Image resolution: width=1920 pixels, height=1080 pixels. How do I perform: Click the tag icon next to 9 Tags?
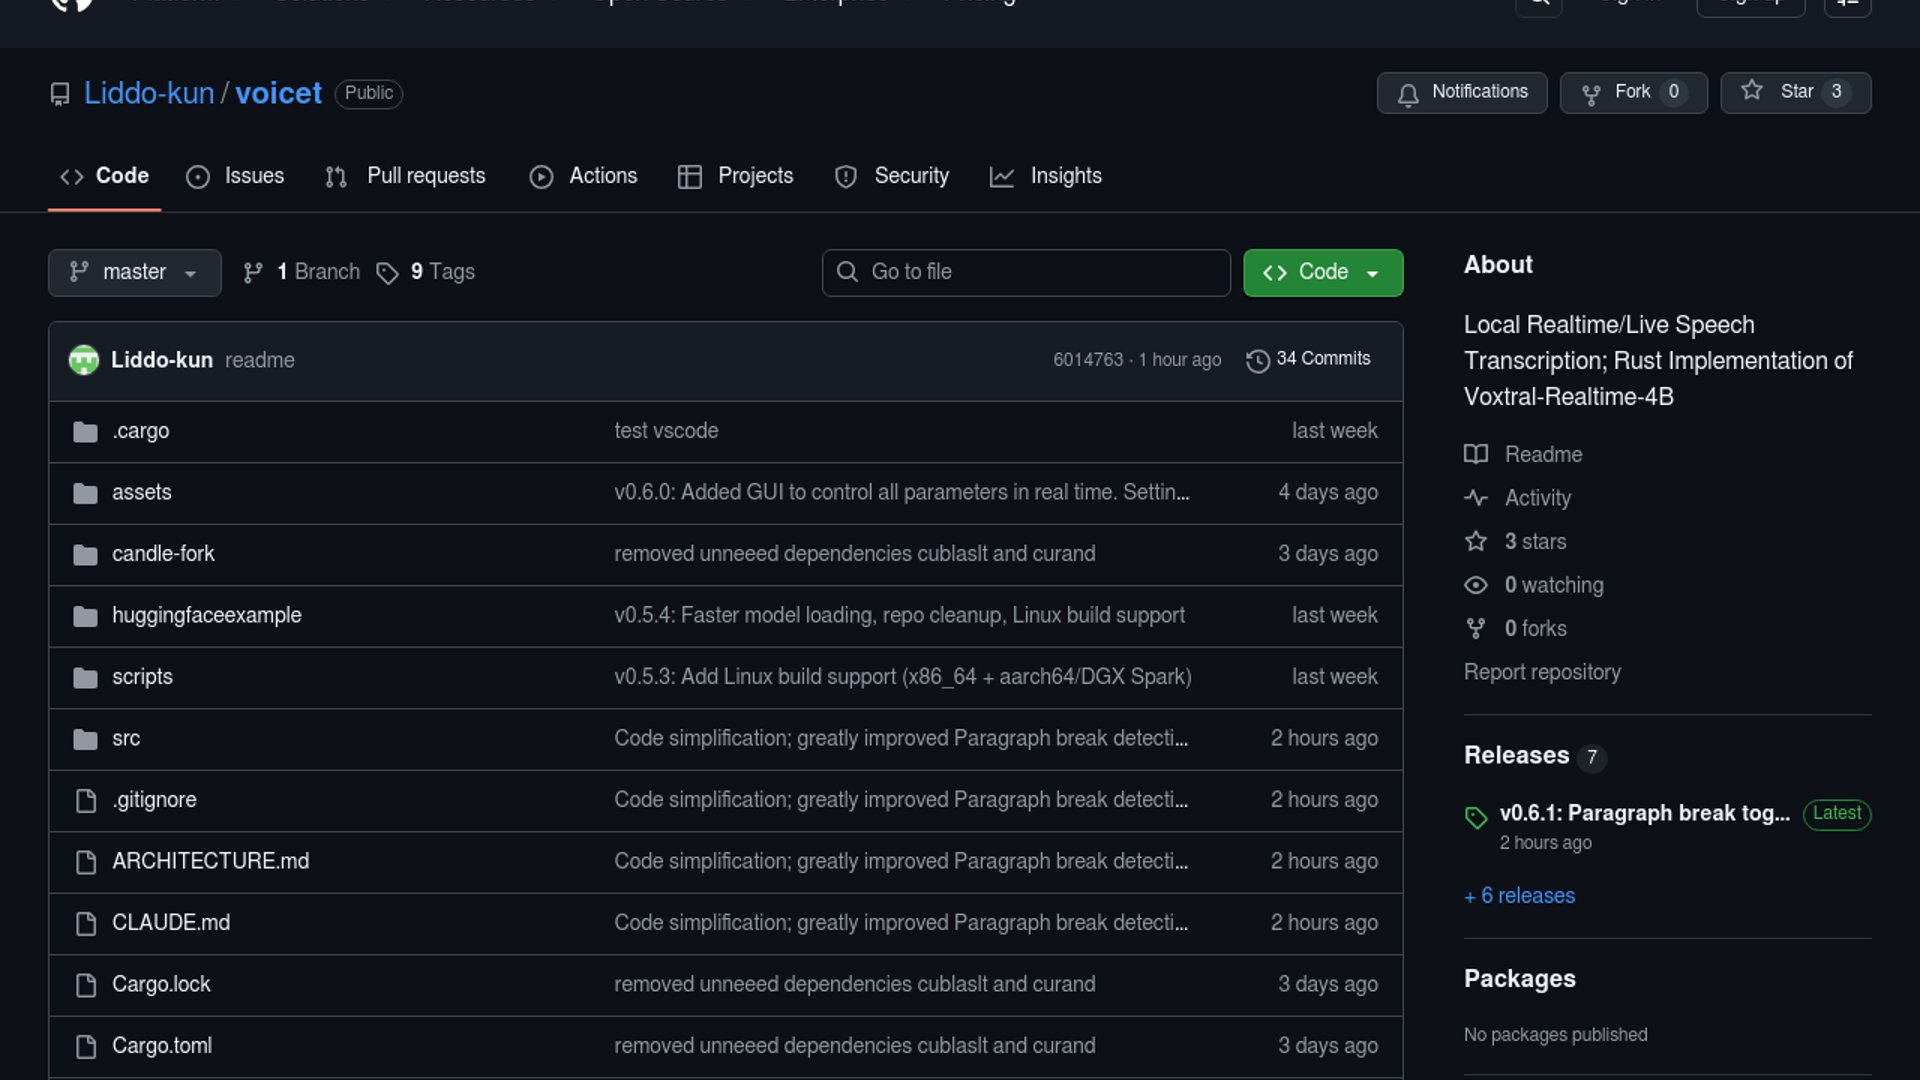point(387,273)
